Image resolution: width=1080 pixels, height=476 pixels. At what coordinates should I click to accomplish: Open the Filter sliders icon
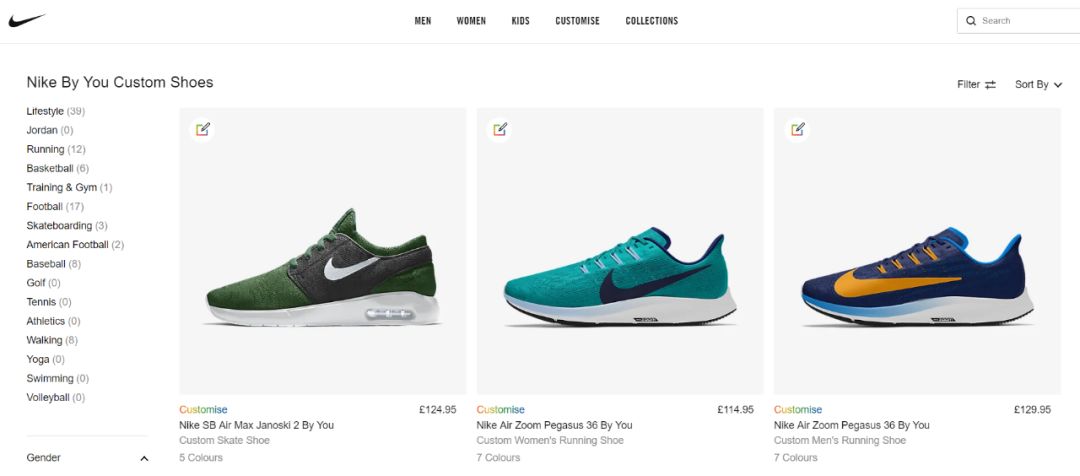point(990,85)
